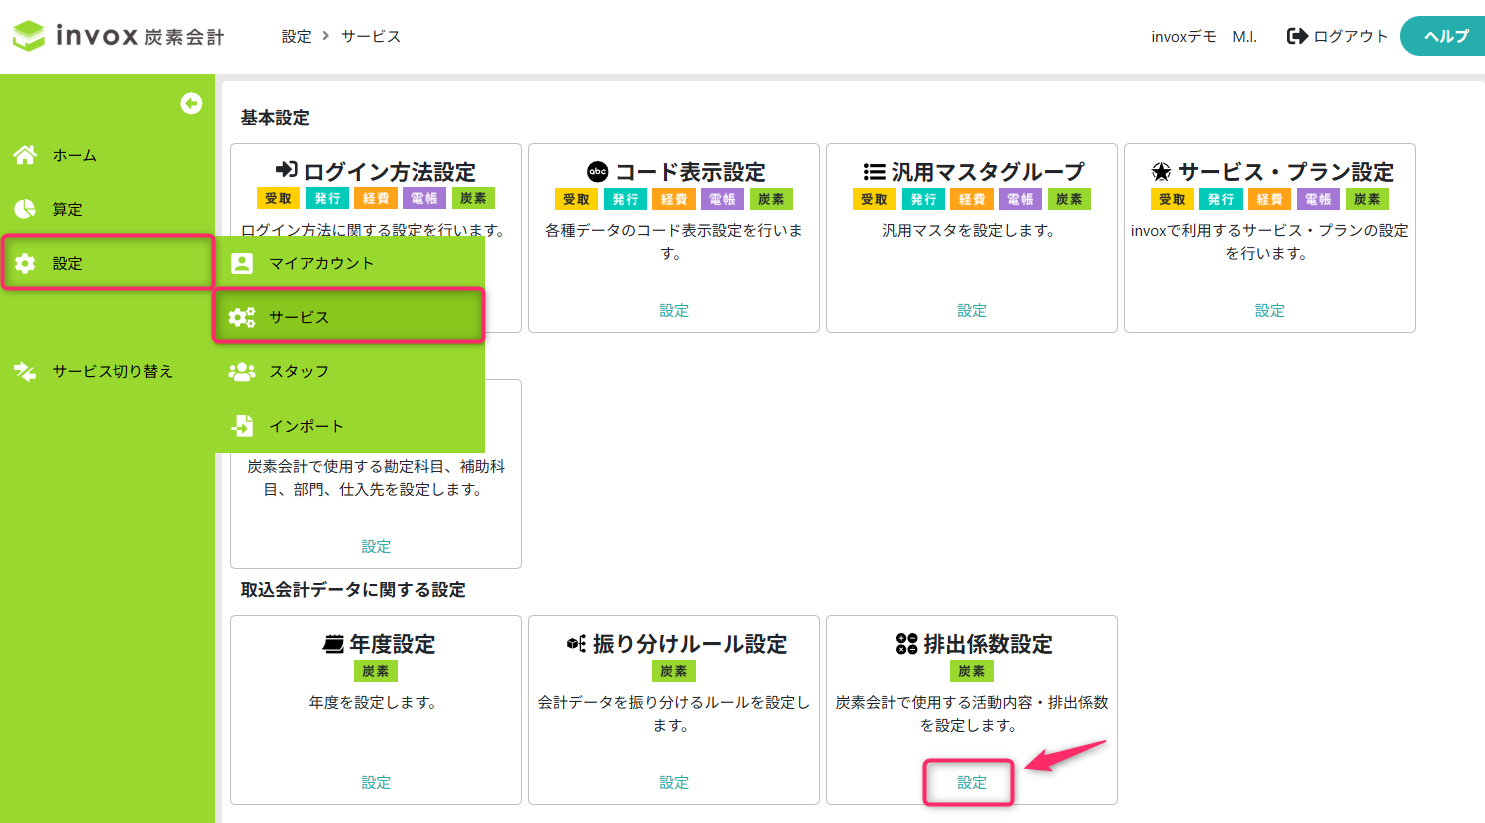The height and width of the screenshot is (823, 1485).
Task: Click the 算定 pie chart icon
Action: coord(25,209)
